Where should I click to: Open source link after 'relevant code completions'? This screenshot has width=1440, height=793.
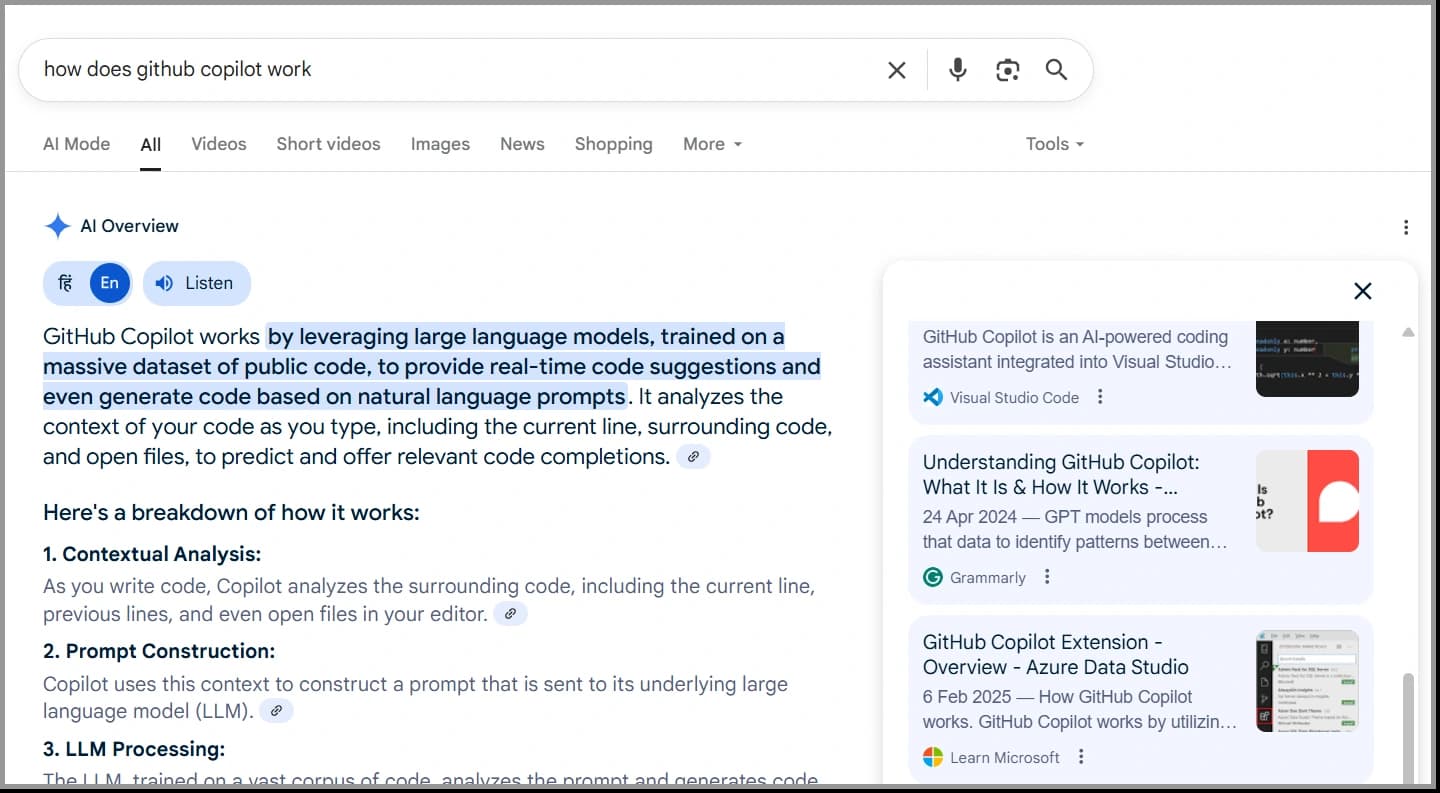click(x=693, y=457)
